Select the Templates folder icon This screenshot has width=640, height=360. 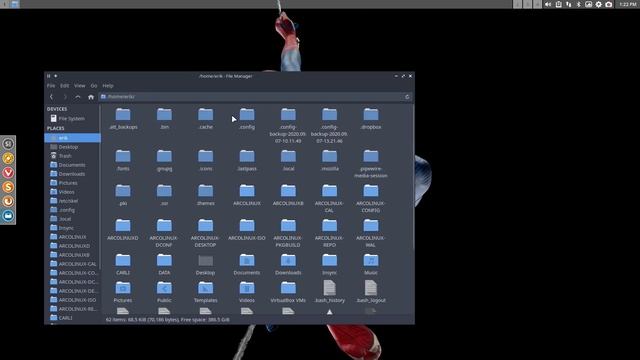[x=205, y=288]
